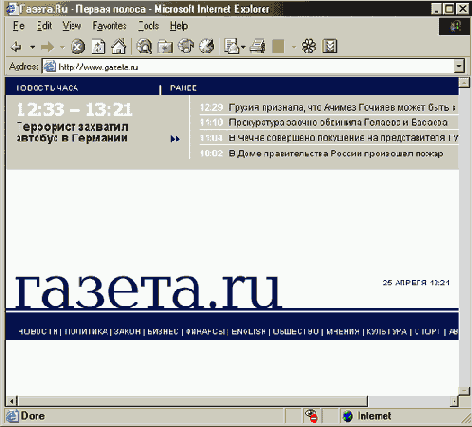Screen dimensions: 472x427
Task: Open the НОВОСТИ navigation section
Action: [38, 332]
